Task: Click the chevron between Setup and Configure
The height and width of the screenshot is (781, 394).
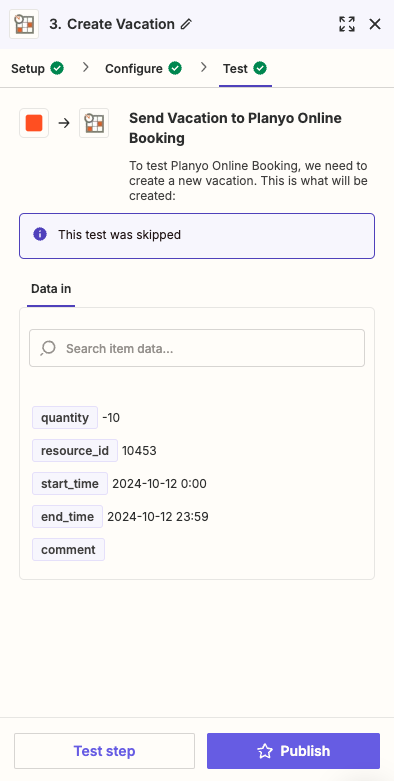Action: pos(86,67)
